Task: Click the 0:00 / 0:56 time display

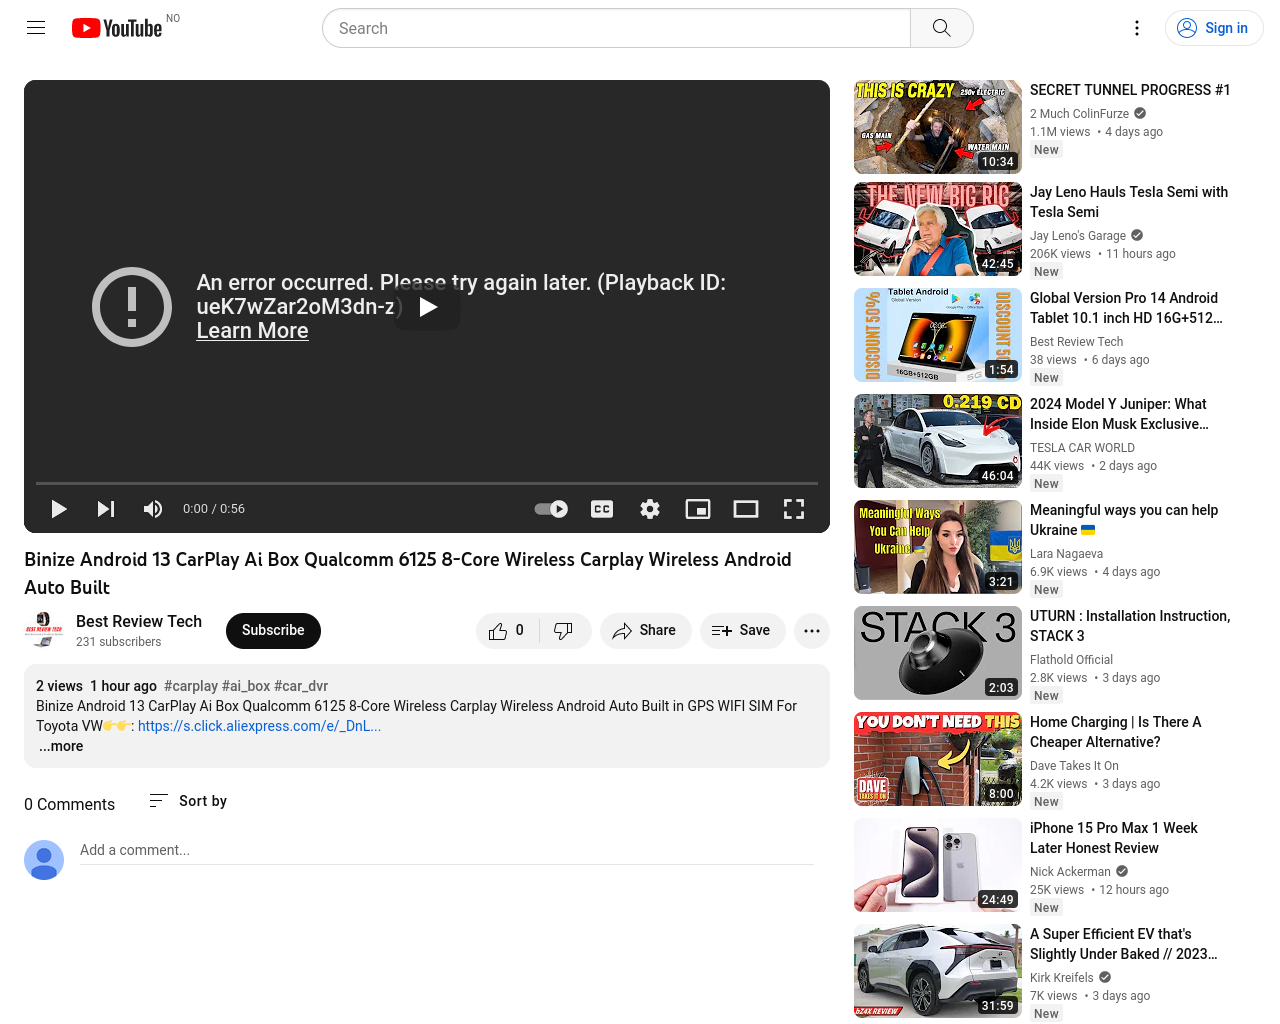Action: [x=214, y=509]
